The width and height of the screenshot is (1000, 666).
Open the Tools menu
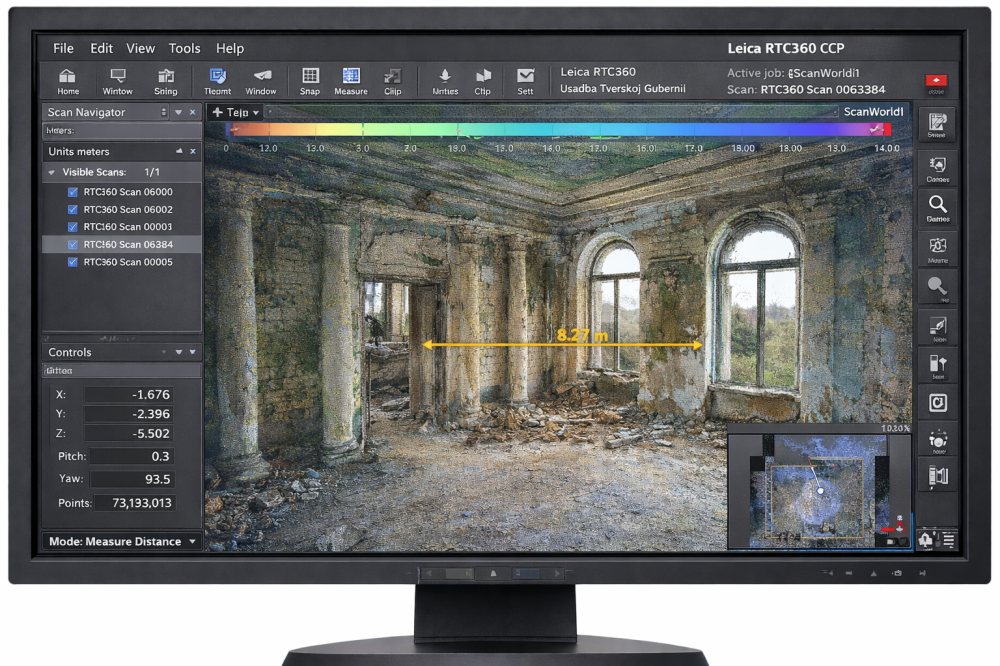tap(184, 48)
